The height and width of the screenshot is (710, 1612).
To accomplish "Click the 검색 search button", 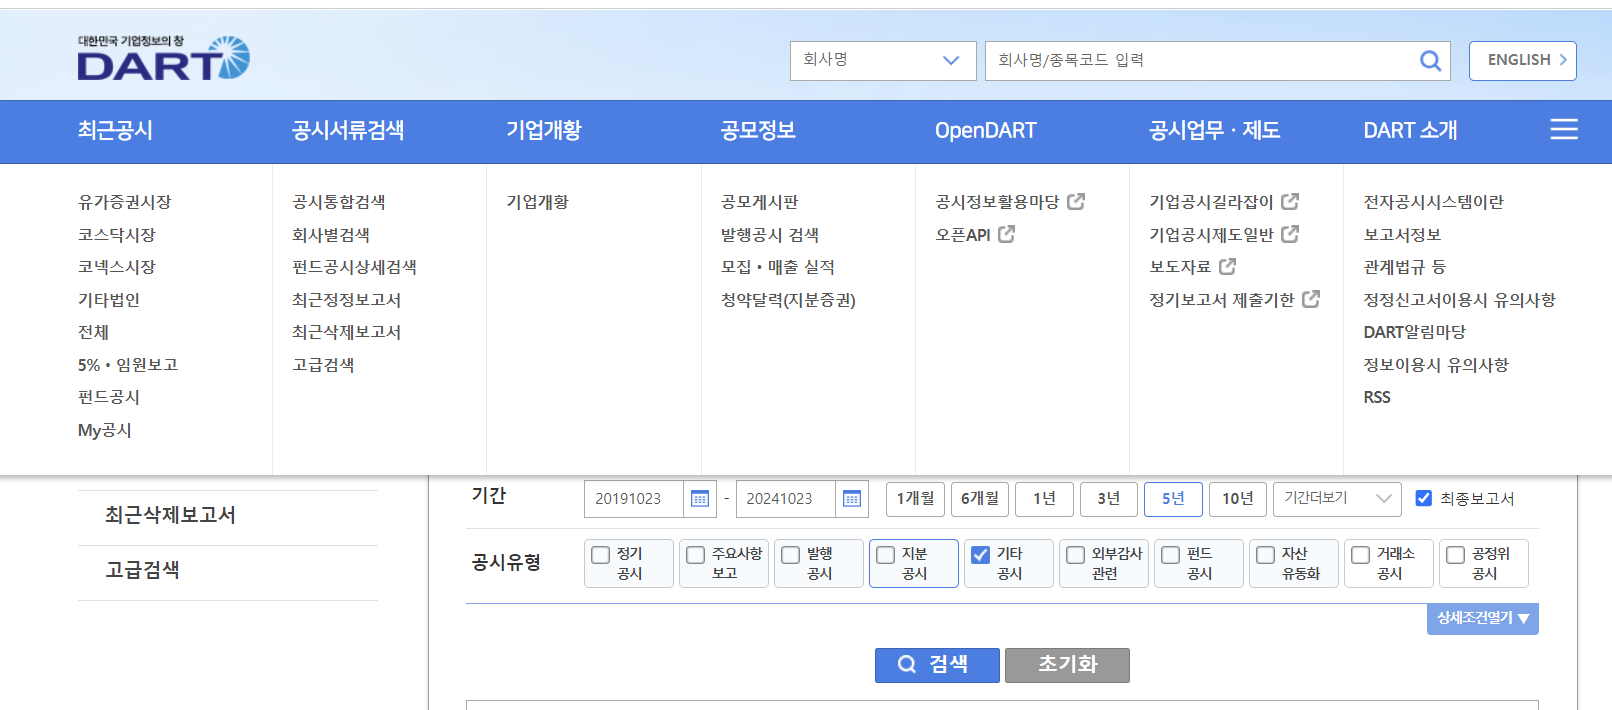I will point(937,665).
